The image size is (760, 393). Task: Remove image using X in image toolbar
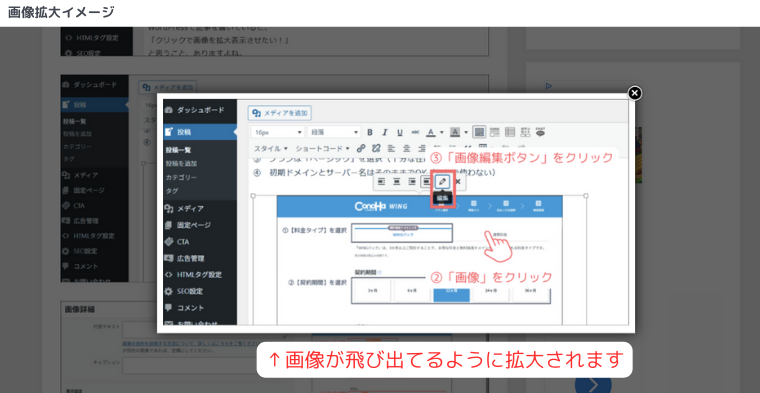point(458,182)
